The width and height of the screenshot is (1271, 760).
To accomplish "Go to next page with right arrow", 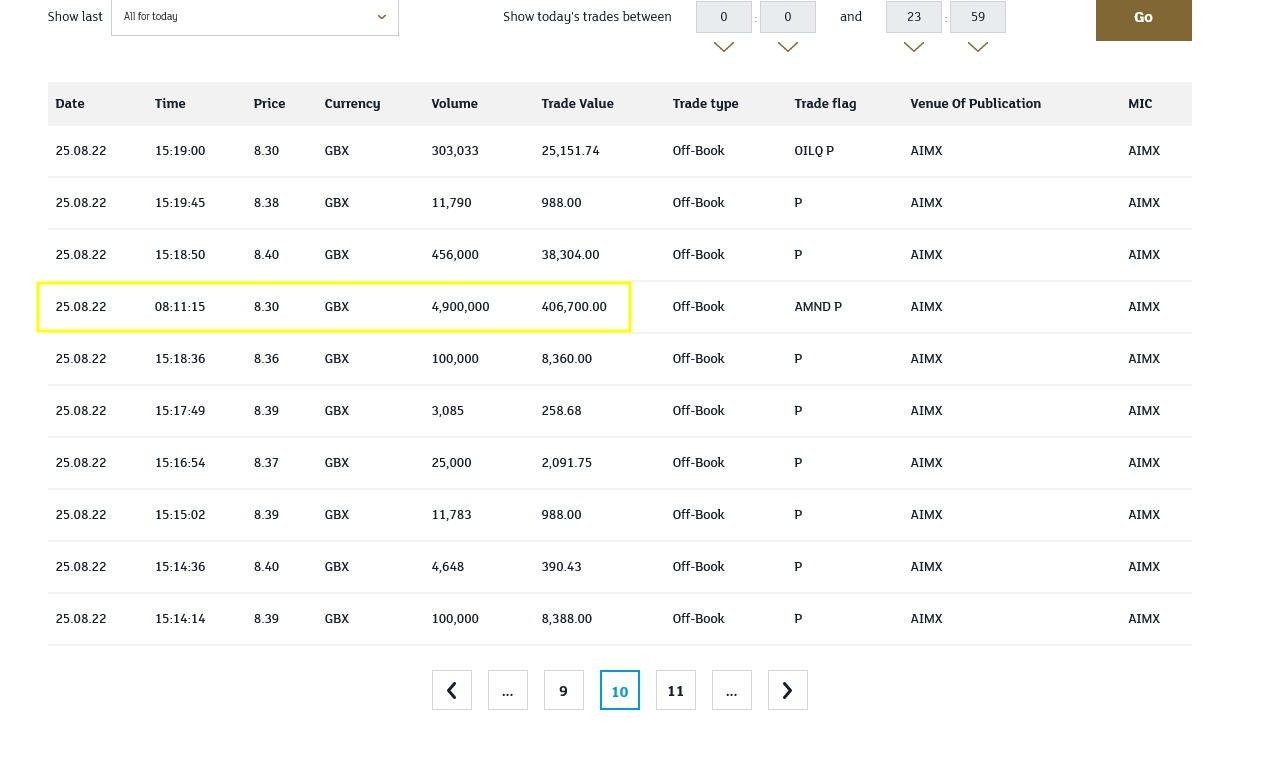I will pos(788,690).
